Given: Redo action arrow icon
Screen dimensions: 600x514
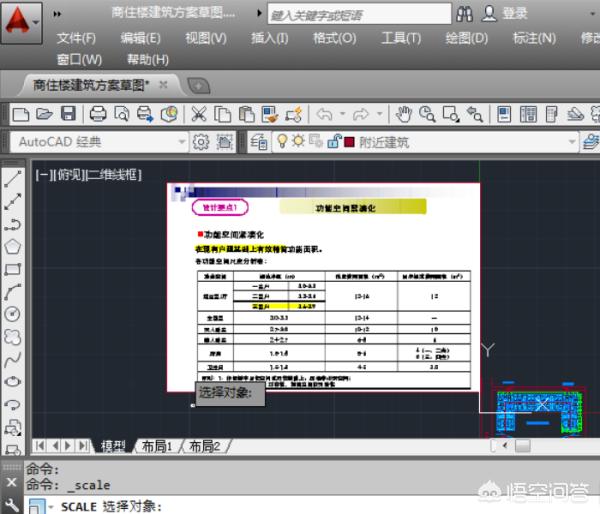Looking at the screenshot, I should tap(361, 114).
